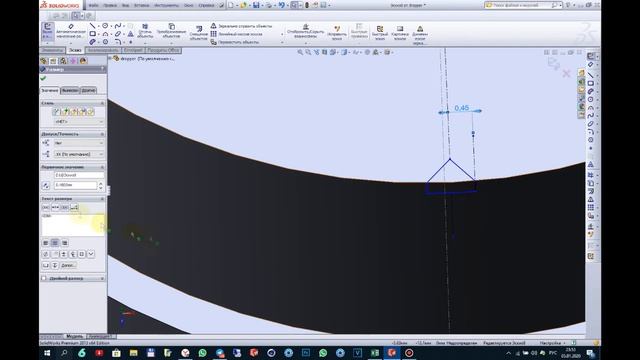This screenshot has height=360, width=640.
Task: Cancel sketch with red X corner icon
Action: pyautogui.click(x=566, y=73)
